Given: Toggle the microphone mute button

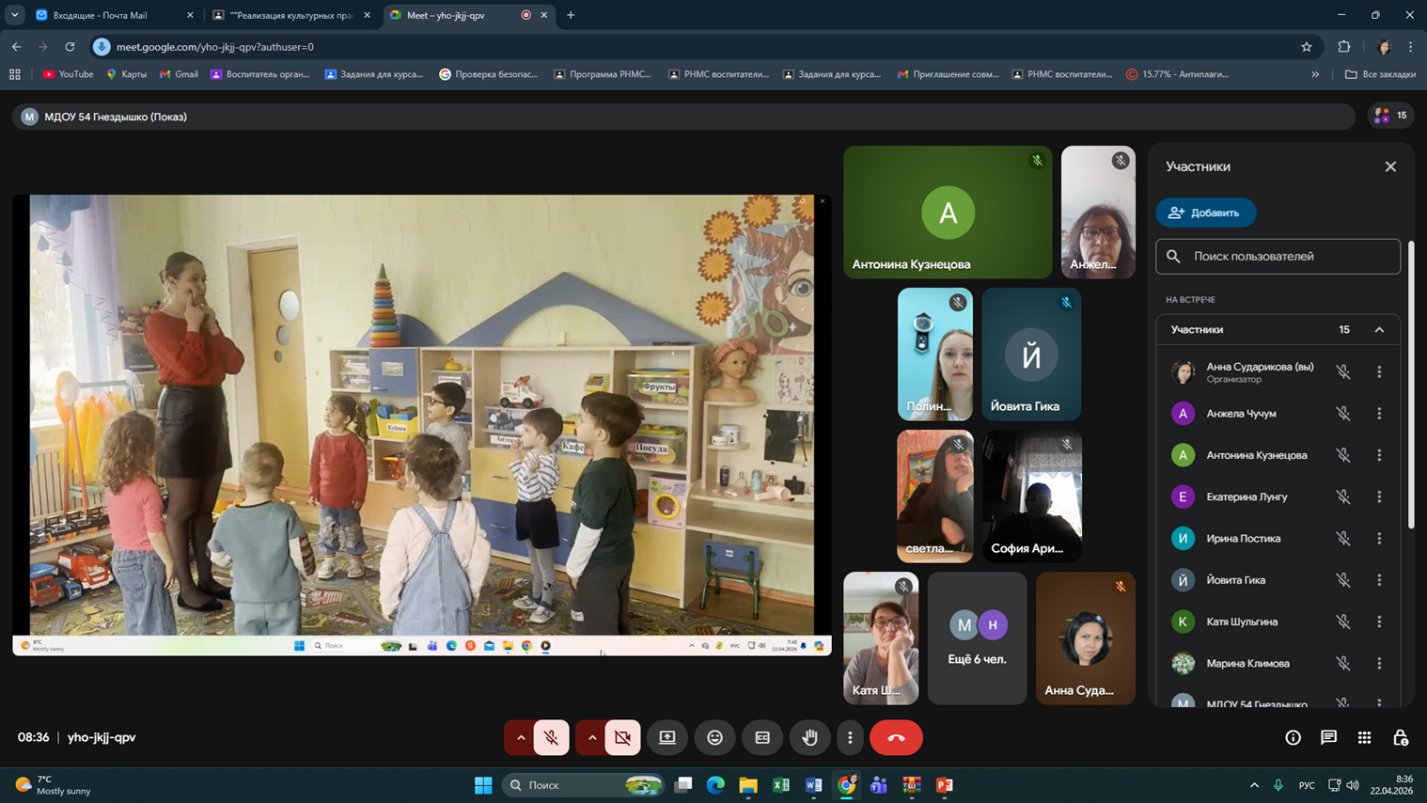Looking at the screenshot, I should pos(551,738).
